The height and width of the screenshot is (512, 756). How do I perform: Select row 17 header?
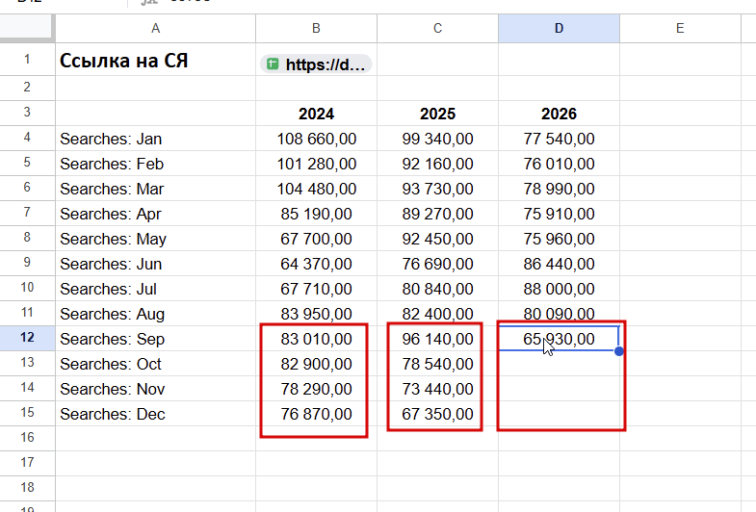tap(27, 463)
